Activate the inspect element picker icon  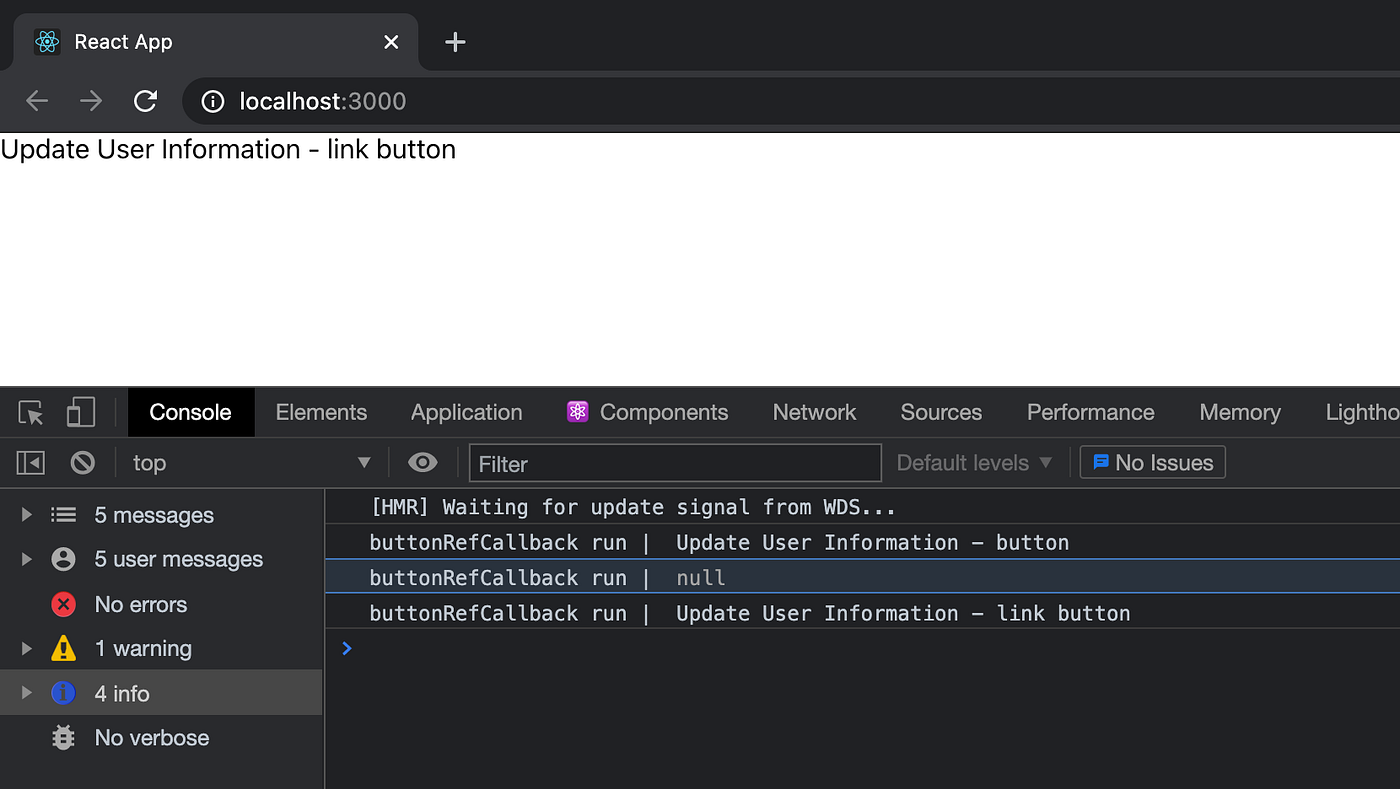click(31, 413)
